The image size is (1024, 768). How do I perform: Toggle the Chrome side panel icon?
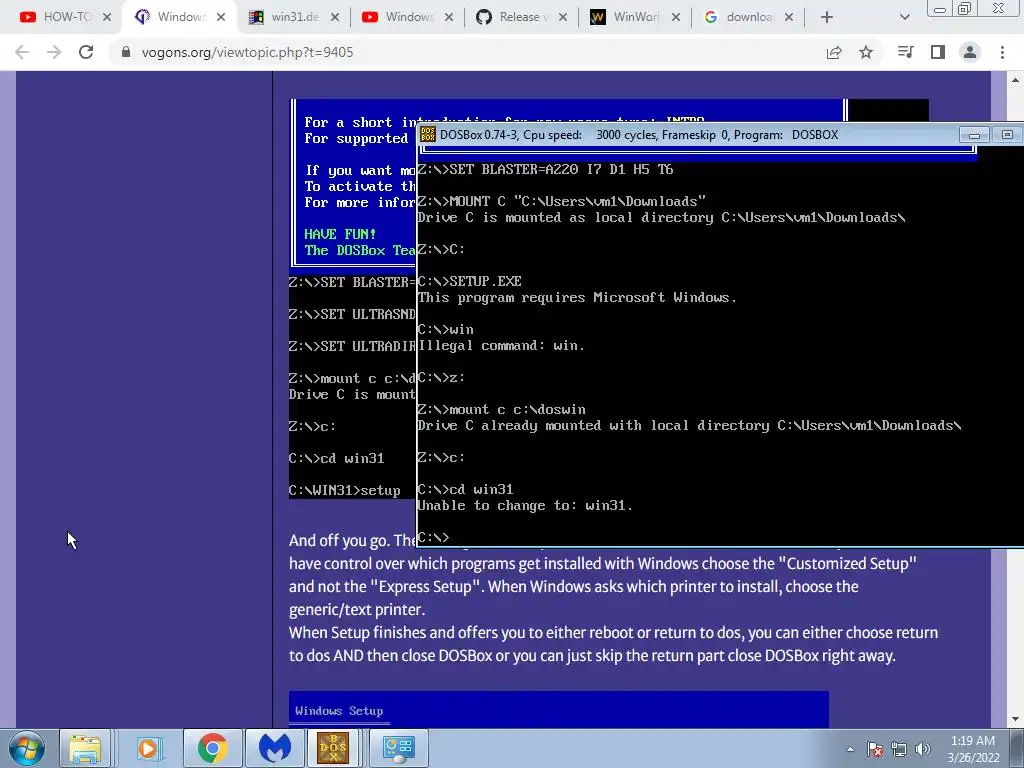pyautogui.click(x=938, y=52)
